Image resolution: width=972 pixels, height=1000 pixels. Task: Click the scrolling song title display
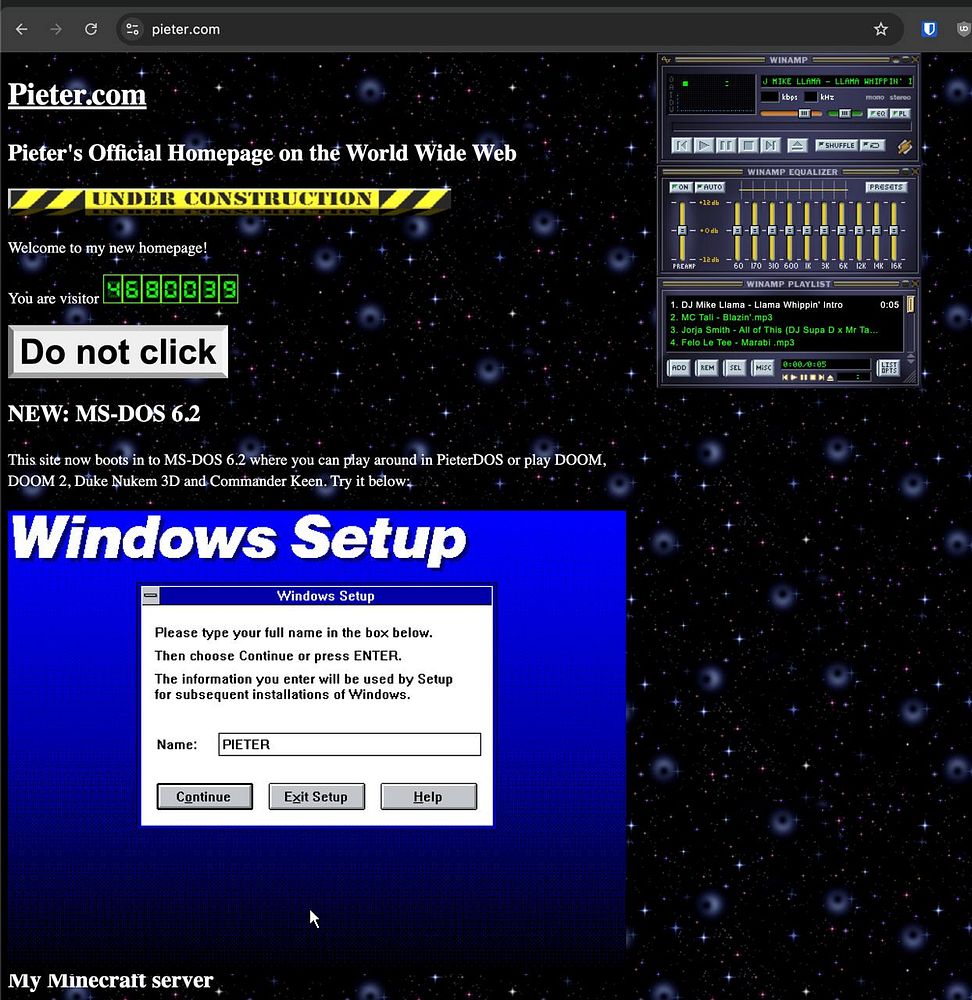(837, 81)
